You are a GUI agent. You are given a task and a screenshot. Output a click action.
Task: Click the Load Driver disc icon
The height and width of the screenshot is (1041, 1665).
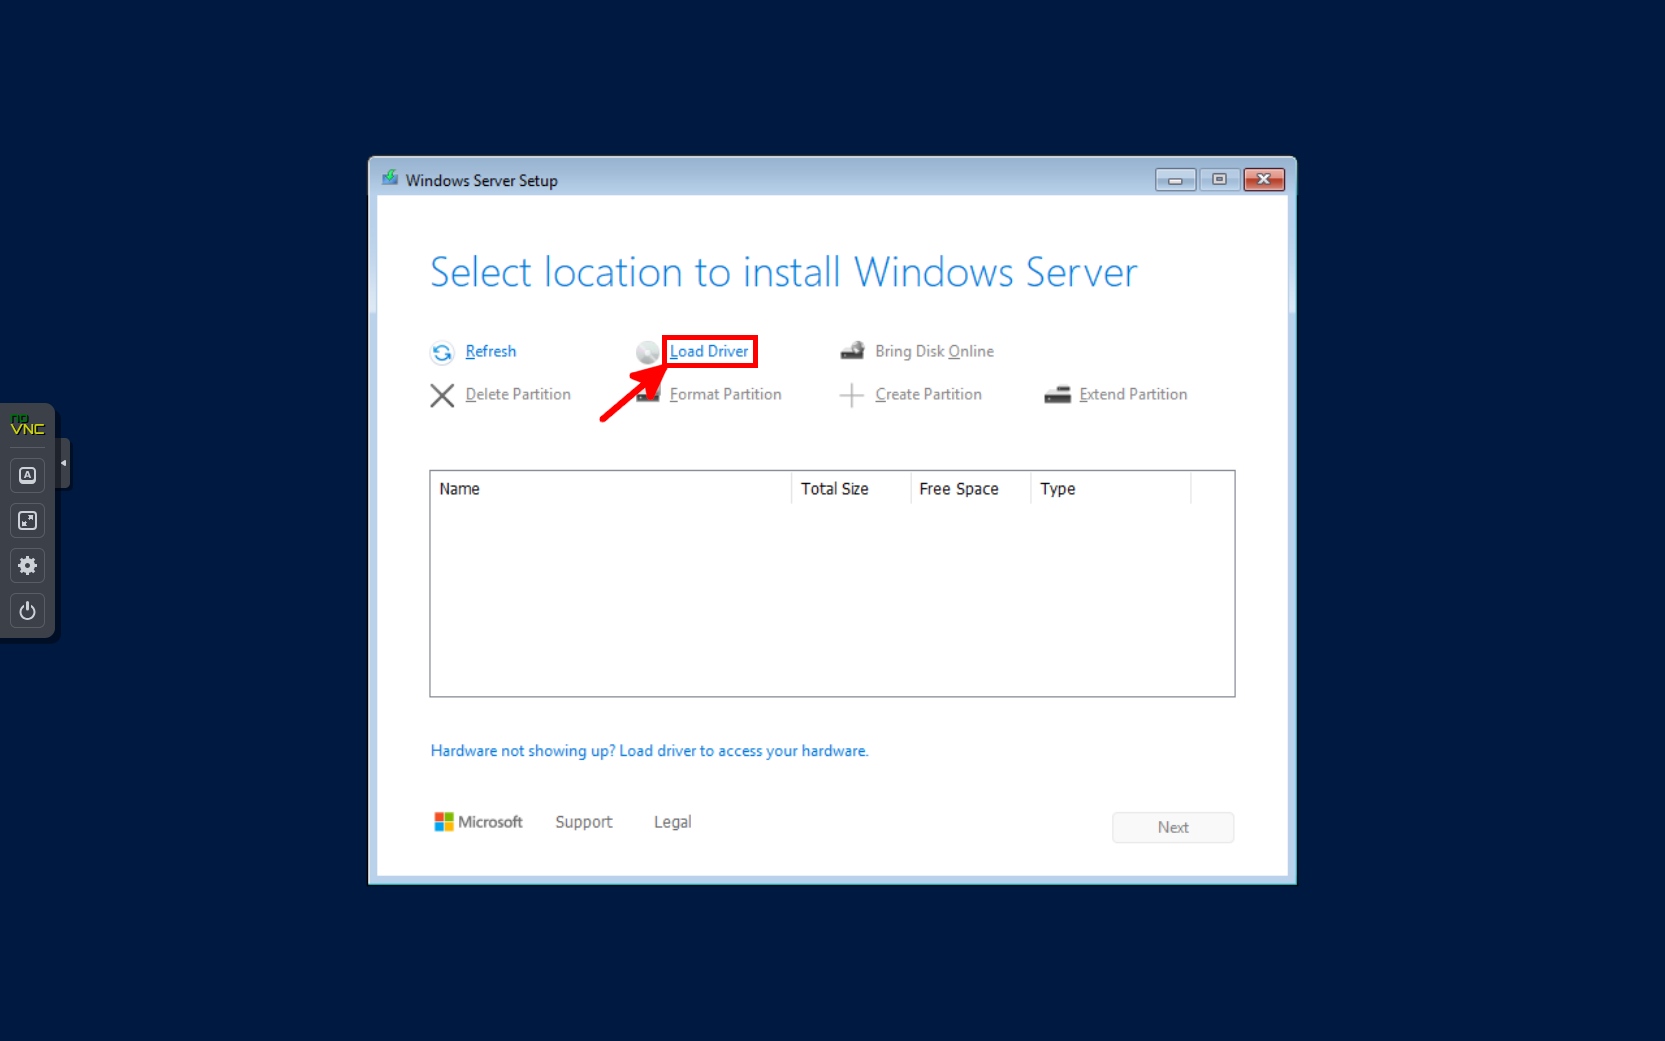647,352
